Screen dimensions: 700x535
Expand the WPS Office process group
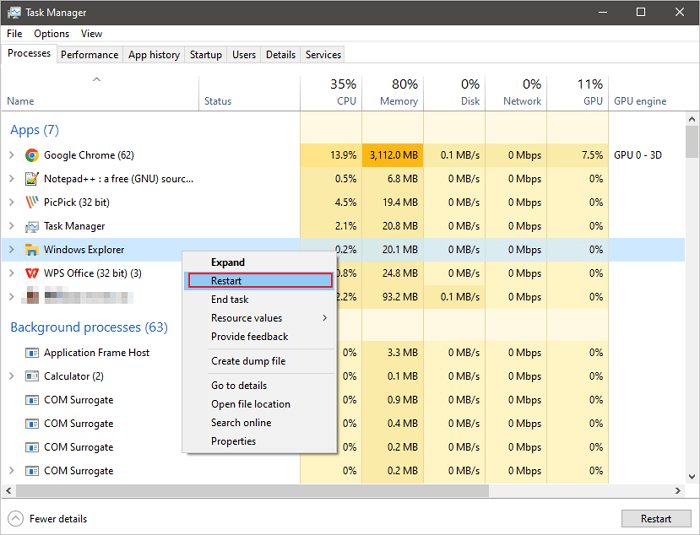pos(12,273)
